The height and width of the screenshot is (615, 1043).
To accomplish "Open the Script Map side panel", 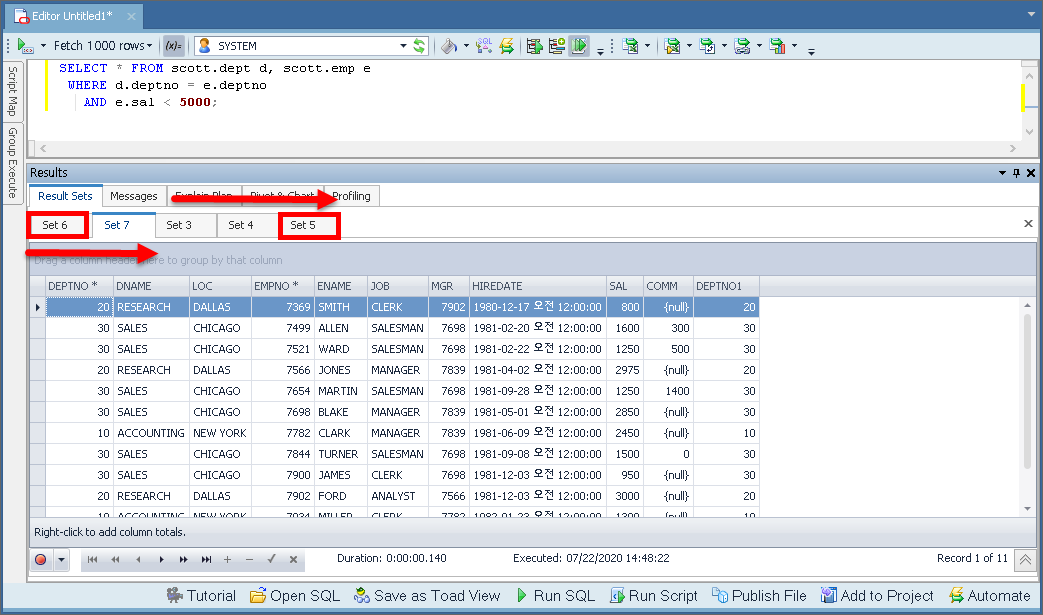I will (x=12, y=91).
